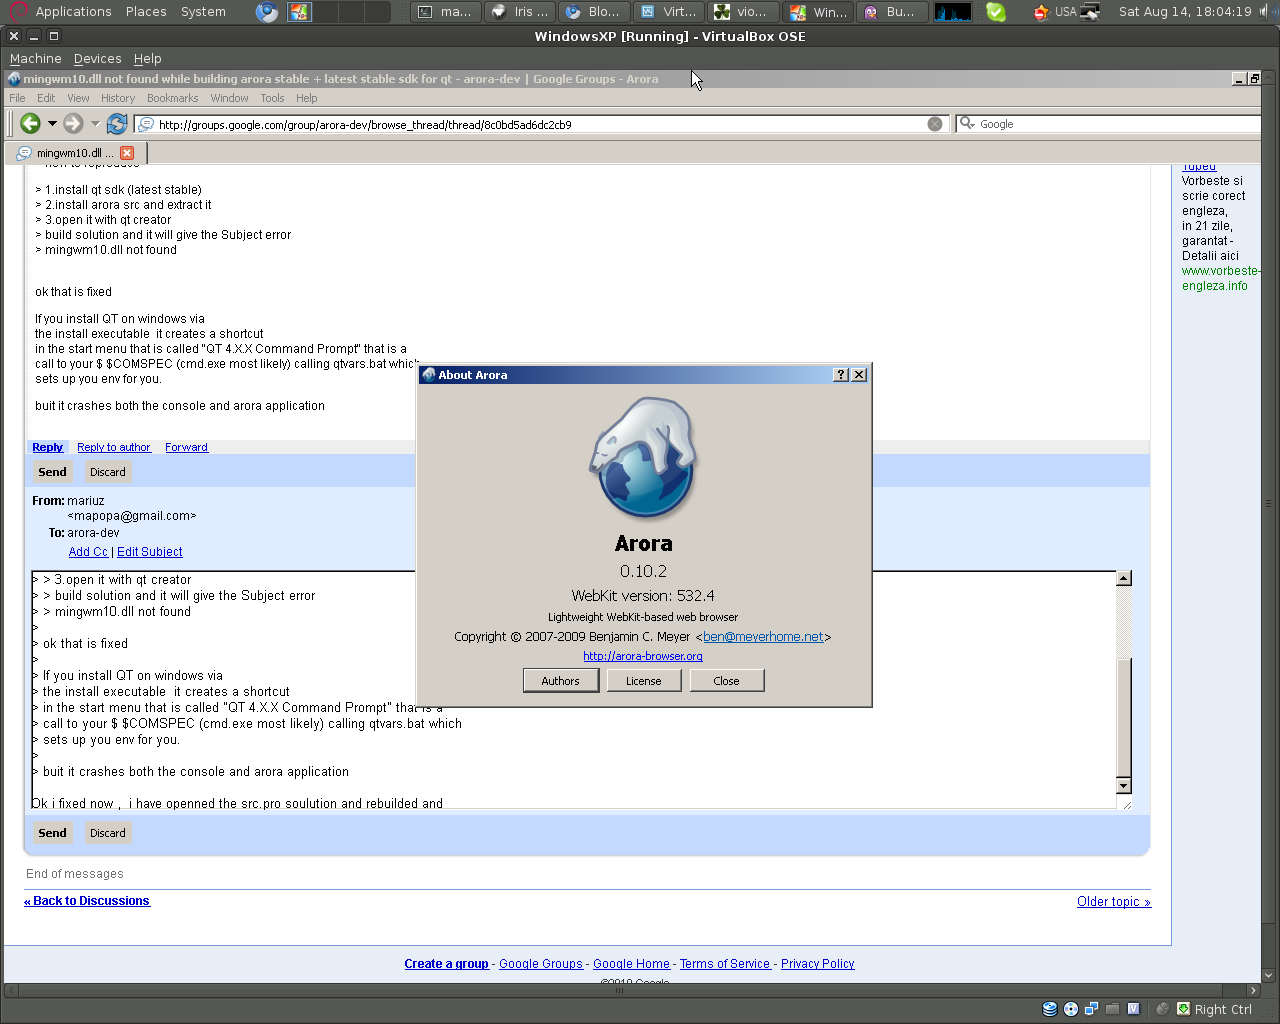Image resolution: width=1280 pixels, height=1024 pixels.
Task: Open the Google Groups footer link
Action: pyautogui.click(x=541, y=964)
